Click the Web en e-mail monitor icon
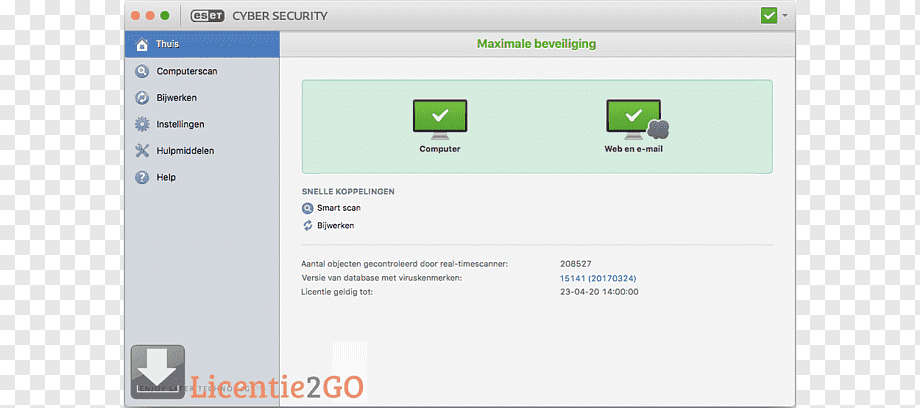Viewport: 920px width, 408px height. (636, 119)
